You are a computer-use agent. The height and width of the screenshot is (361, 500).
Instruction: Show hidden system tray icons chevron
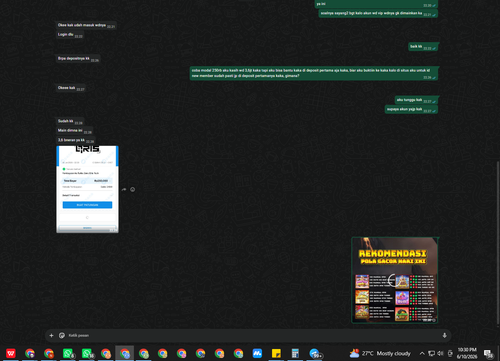pos(422,353)
